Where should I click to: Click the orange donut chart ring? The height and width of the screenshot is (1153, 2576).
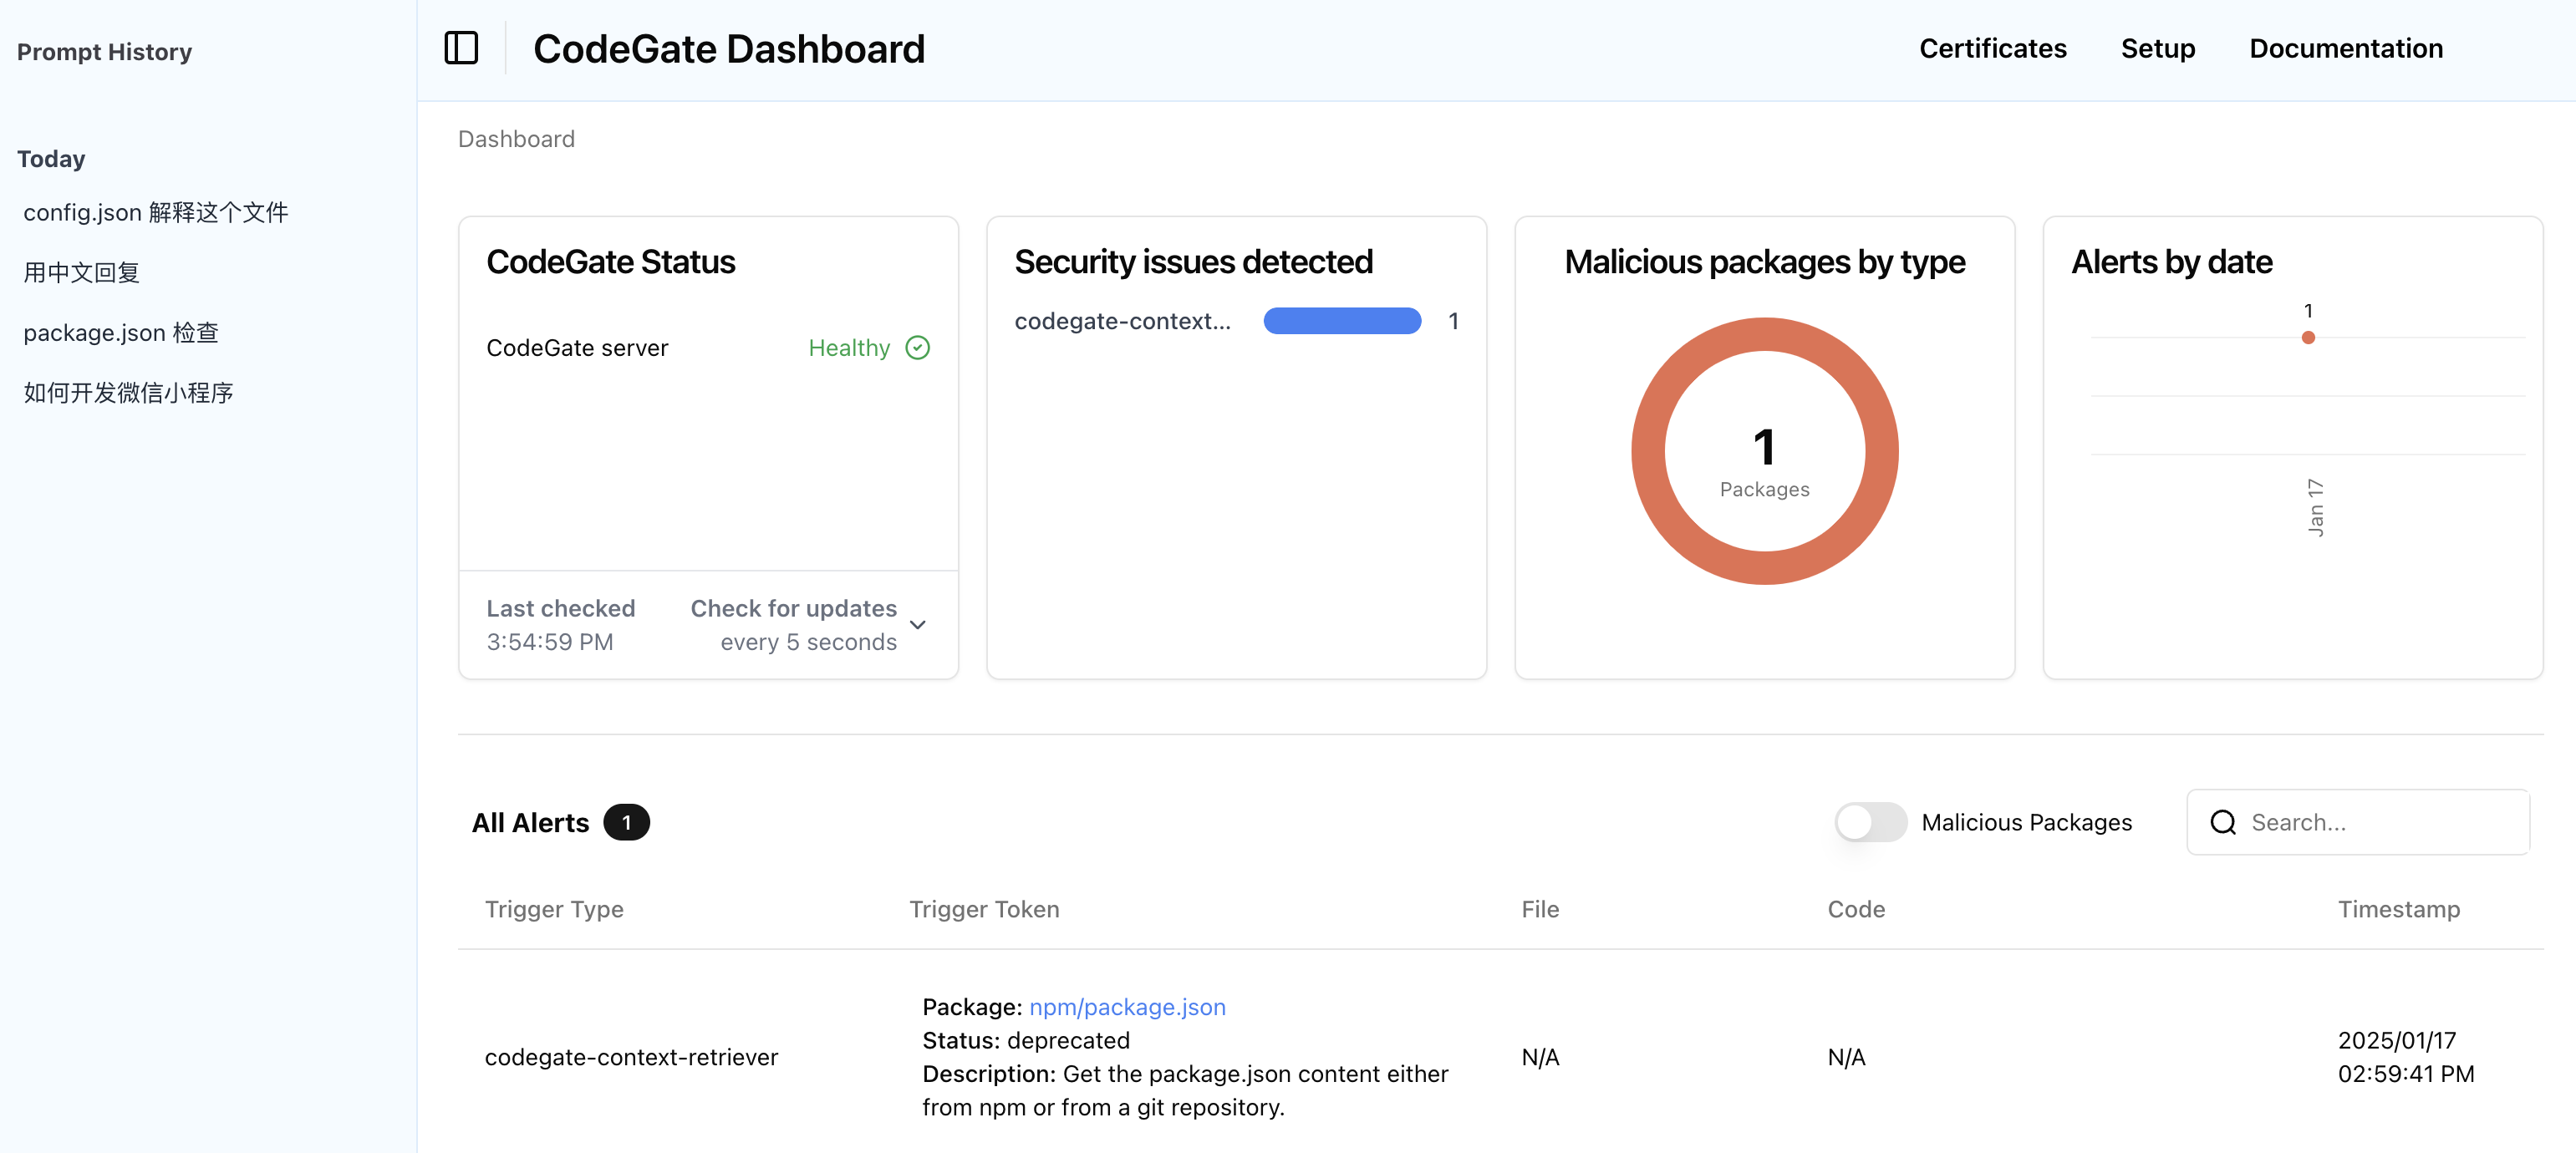pyautogui.click(x=1647, y=452)
